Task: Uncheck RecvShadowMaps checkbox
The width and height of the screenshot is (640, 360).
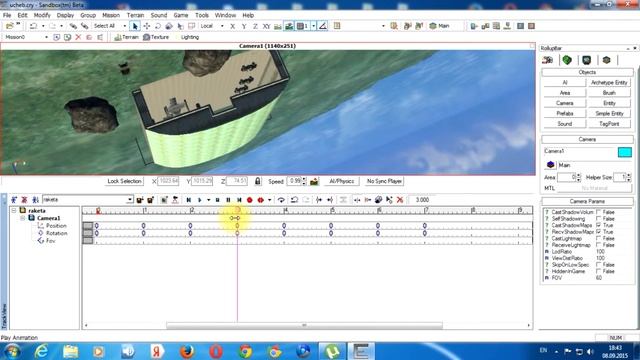Action: [598, 232]
